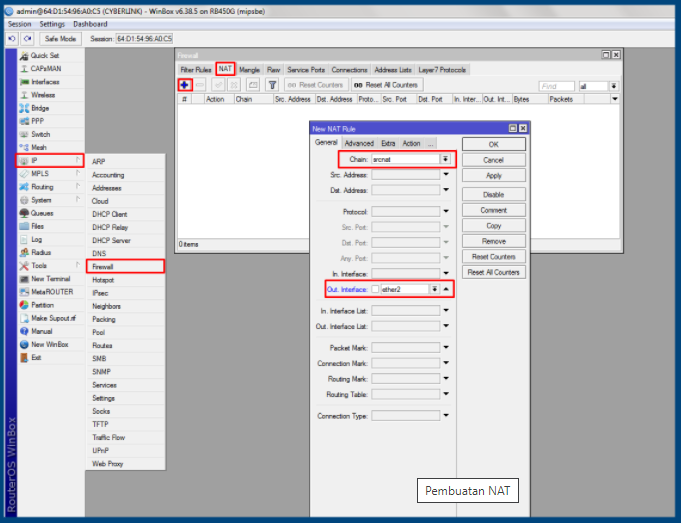The height and width of the screenshot is (523, 681).
Task: Select DHCP Server in IP submenu
Action: click(125, 240)
